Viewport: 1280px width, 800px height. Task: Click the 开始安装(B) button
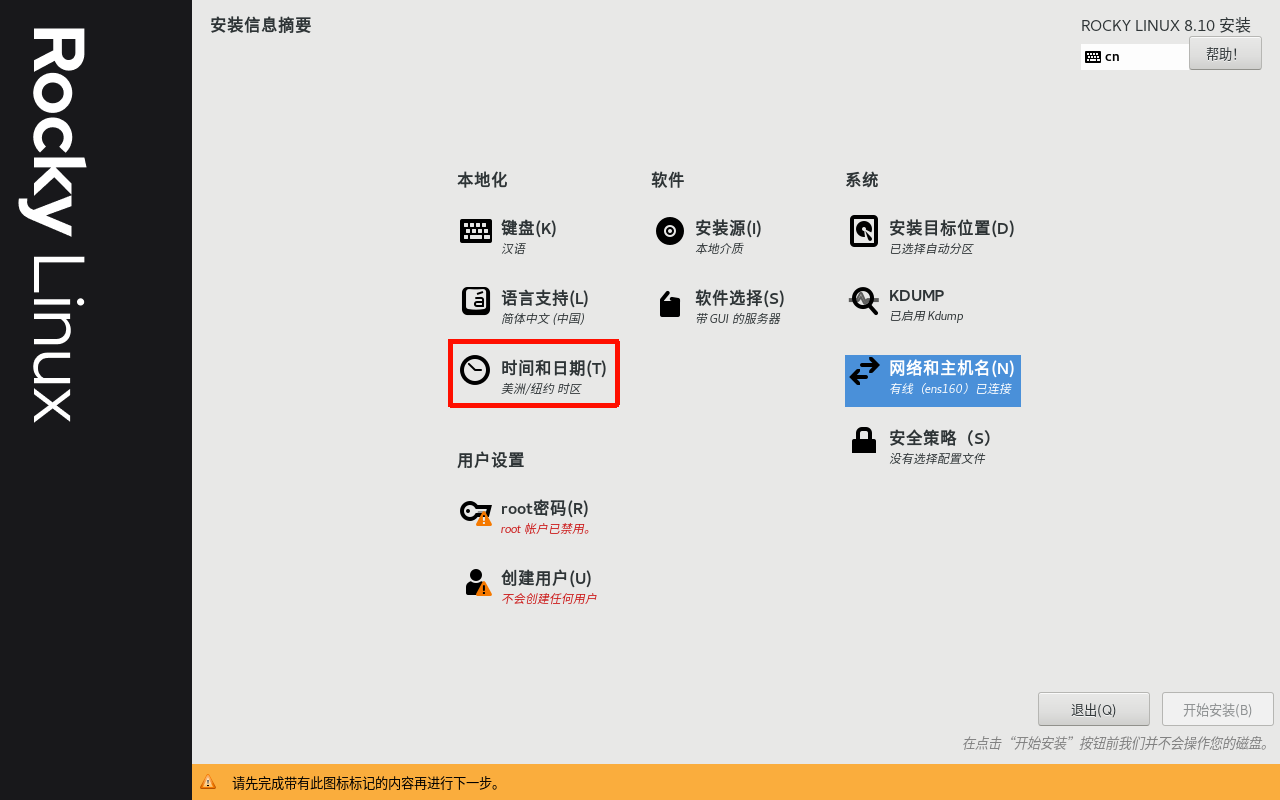coord(1218,709)
